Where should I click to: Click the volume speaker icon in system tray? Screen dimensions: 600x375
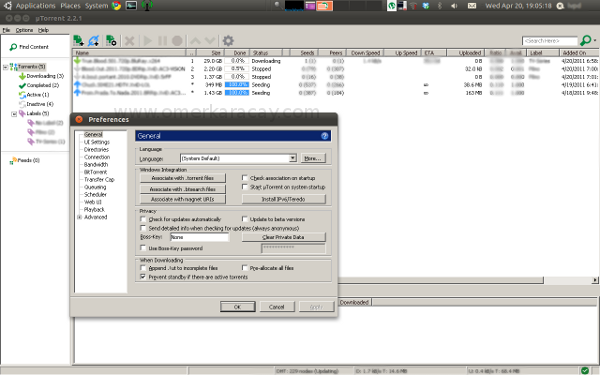coord(454,6)
